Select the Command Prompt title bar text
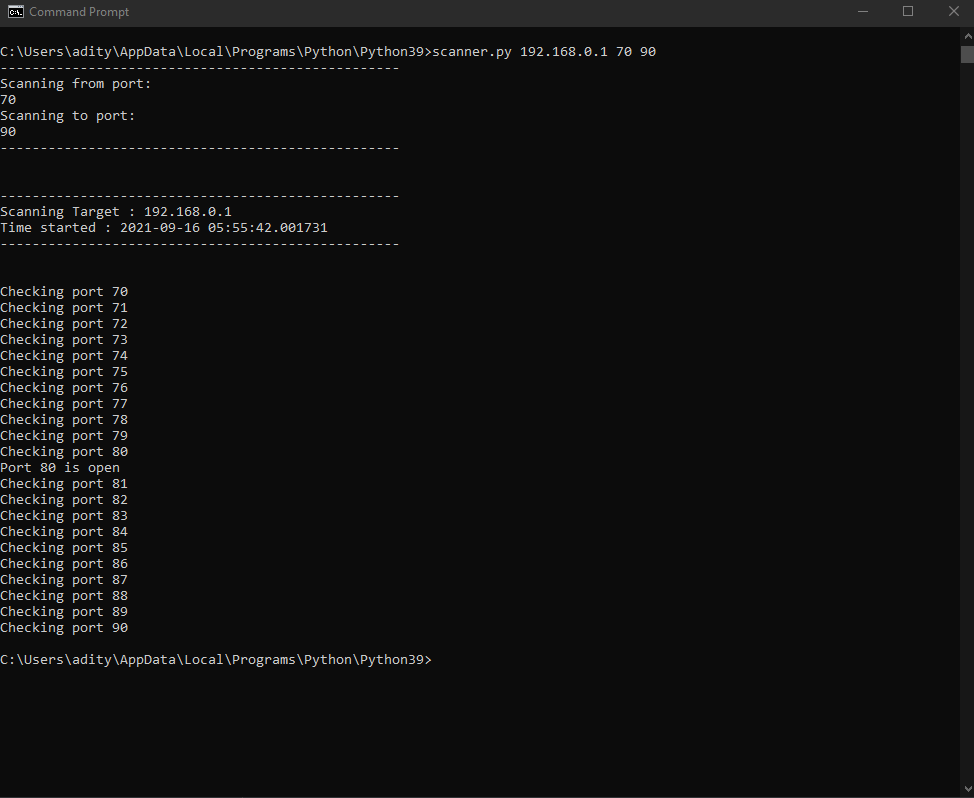 [78, 12]
